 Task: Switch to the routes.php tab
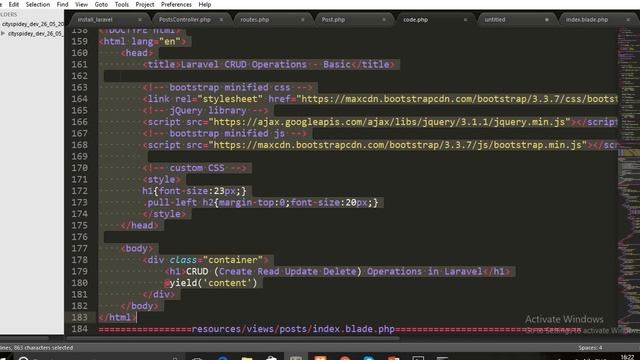[255, 20]
